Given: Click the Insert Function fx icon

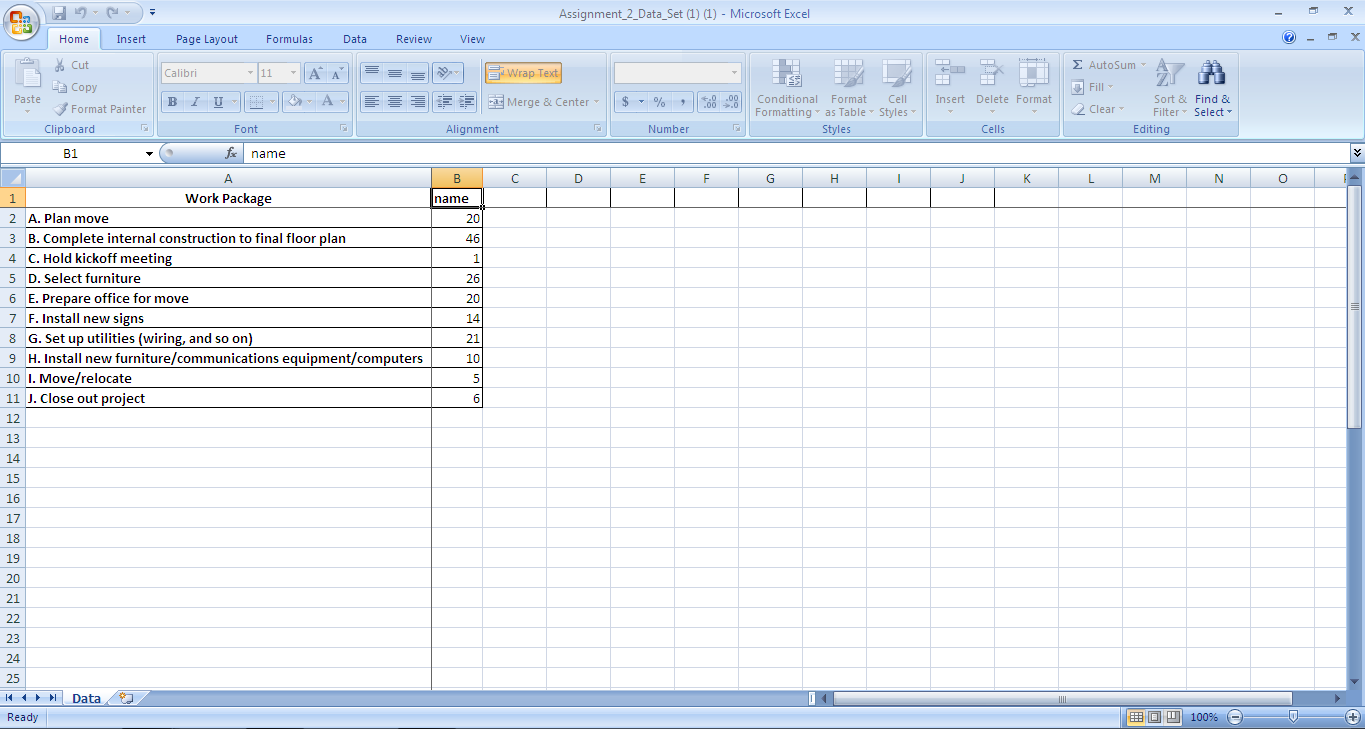Looking at the screenshot, I should coord(231,154).
